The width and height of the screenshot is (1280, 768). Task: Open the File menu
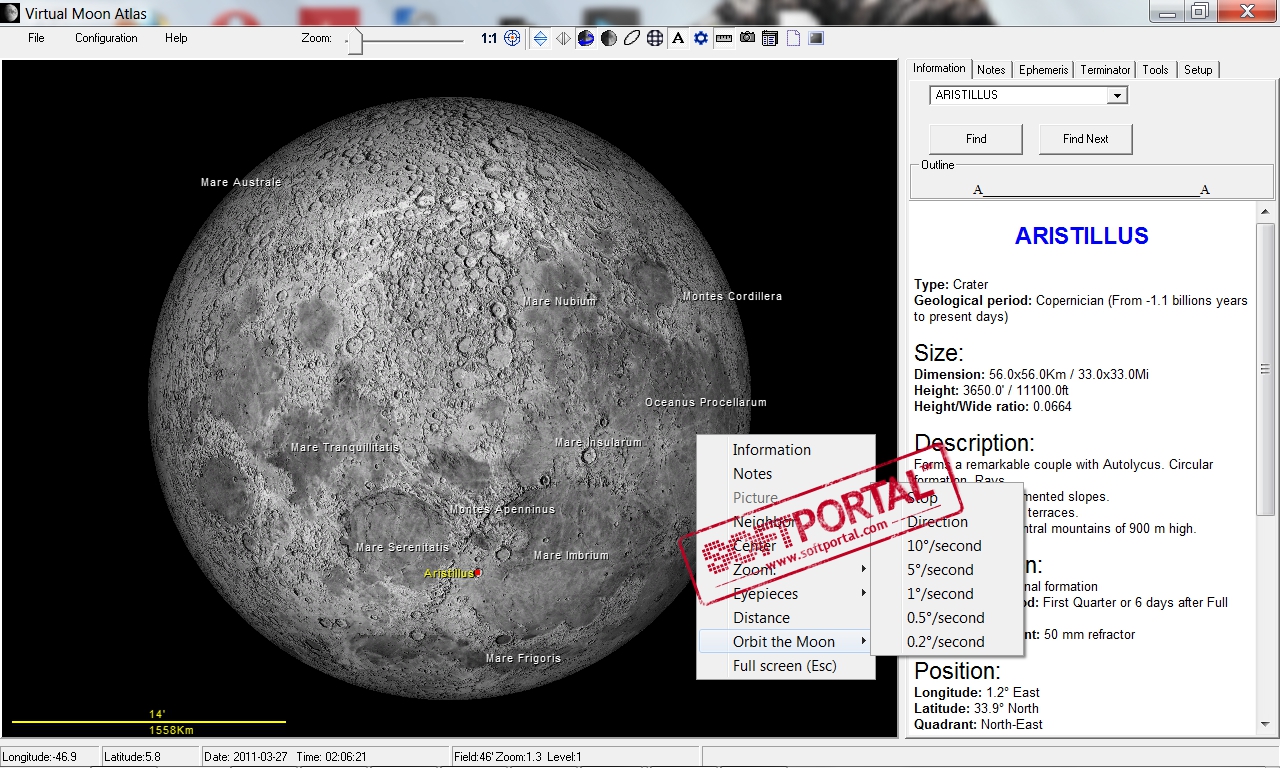point(37,38)
